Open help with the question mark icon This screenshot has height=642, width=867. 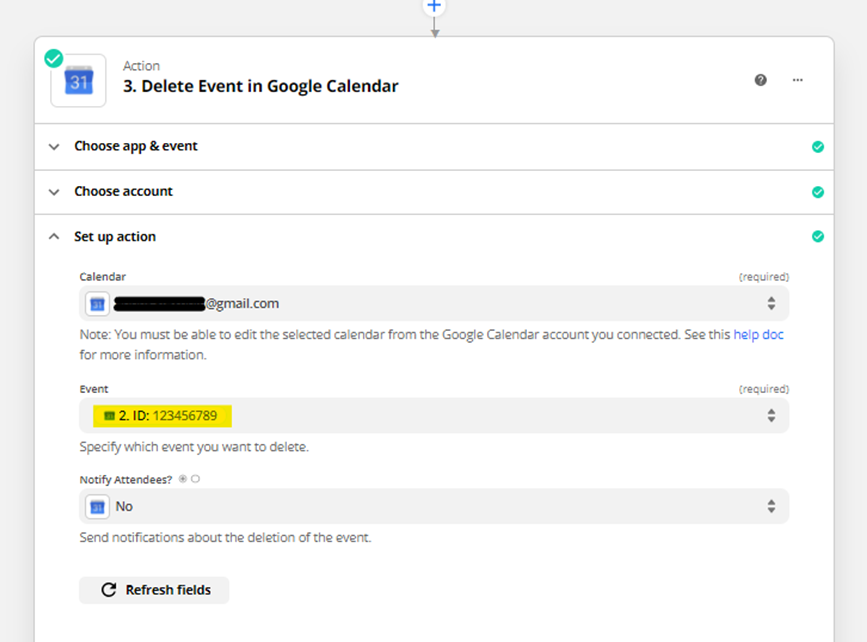click(x=761, y=80)
